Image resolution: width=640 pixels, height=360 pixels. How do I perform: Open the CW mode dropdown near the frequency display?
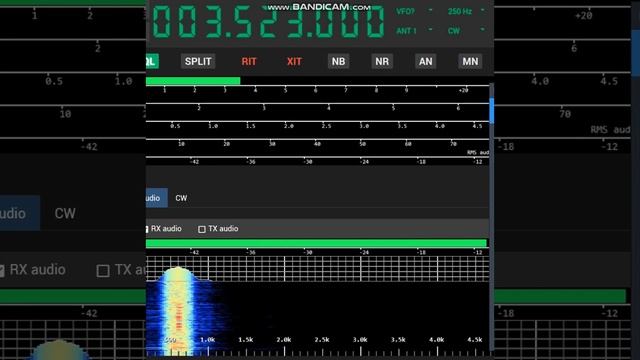[466, 31]
